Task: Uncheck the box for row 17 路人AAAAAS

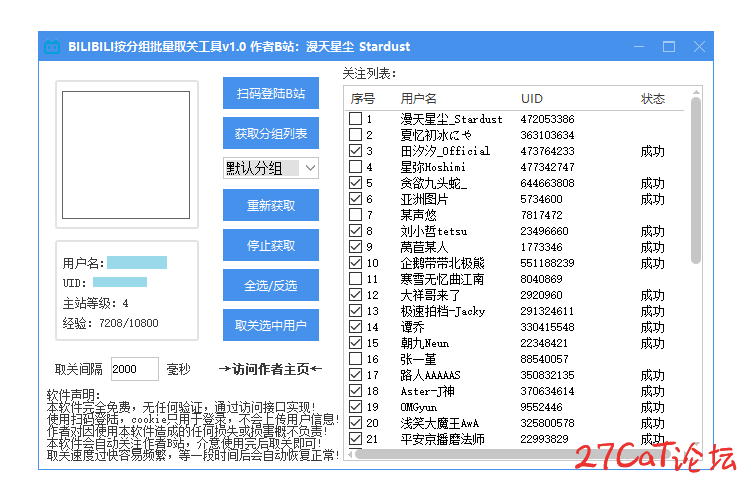Action: click(355, 375)
